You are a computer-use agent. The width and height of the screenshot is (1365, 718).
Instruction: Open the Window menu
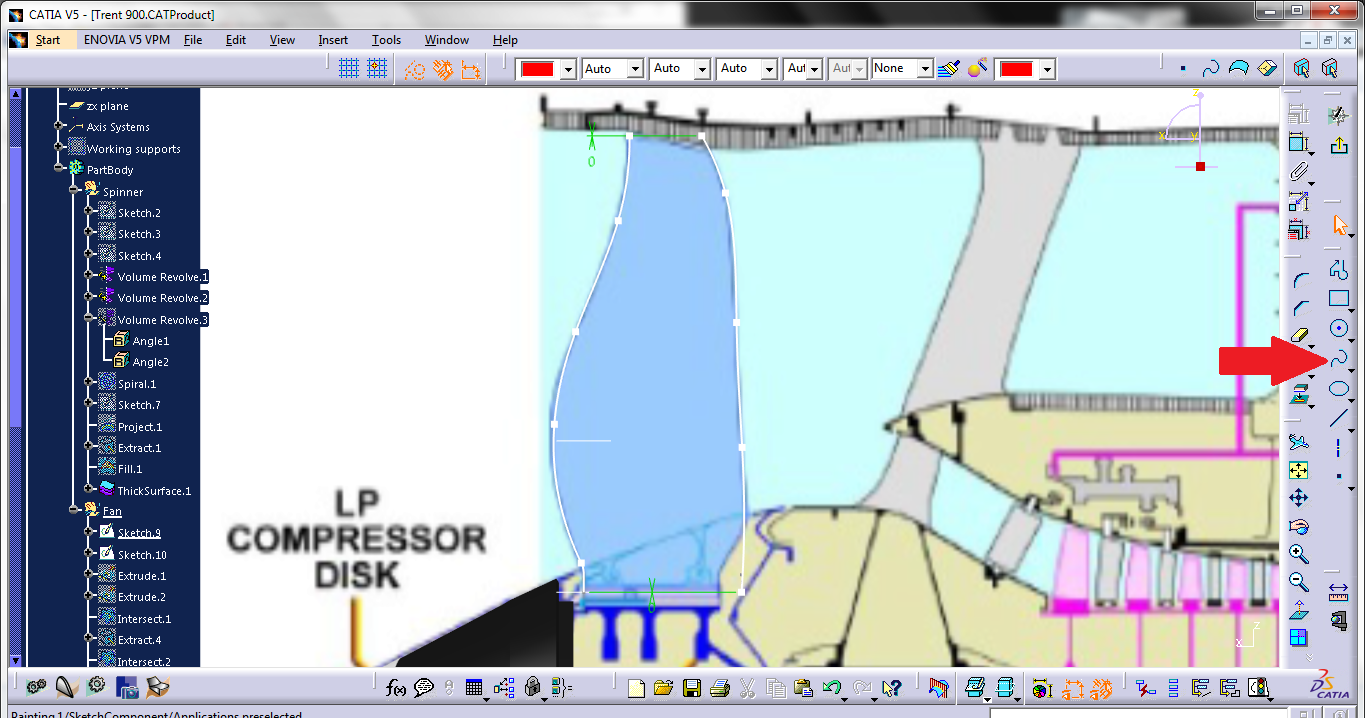point(446,40)
